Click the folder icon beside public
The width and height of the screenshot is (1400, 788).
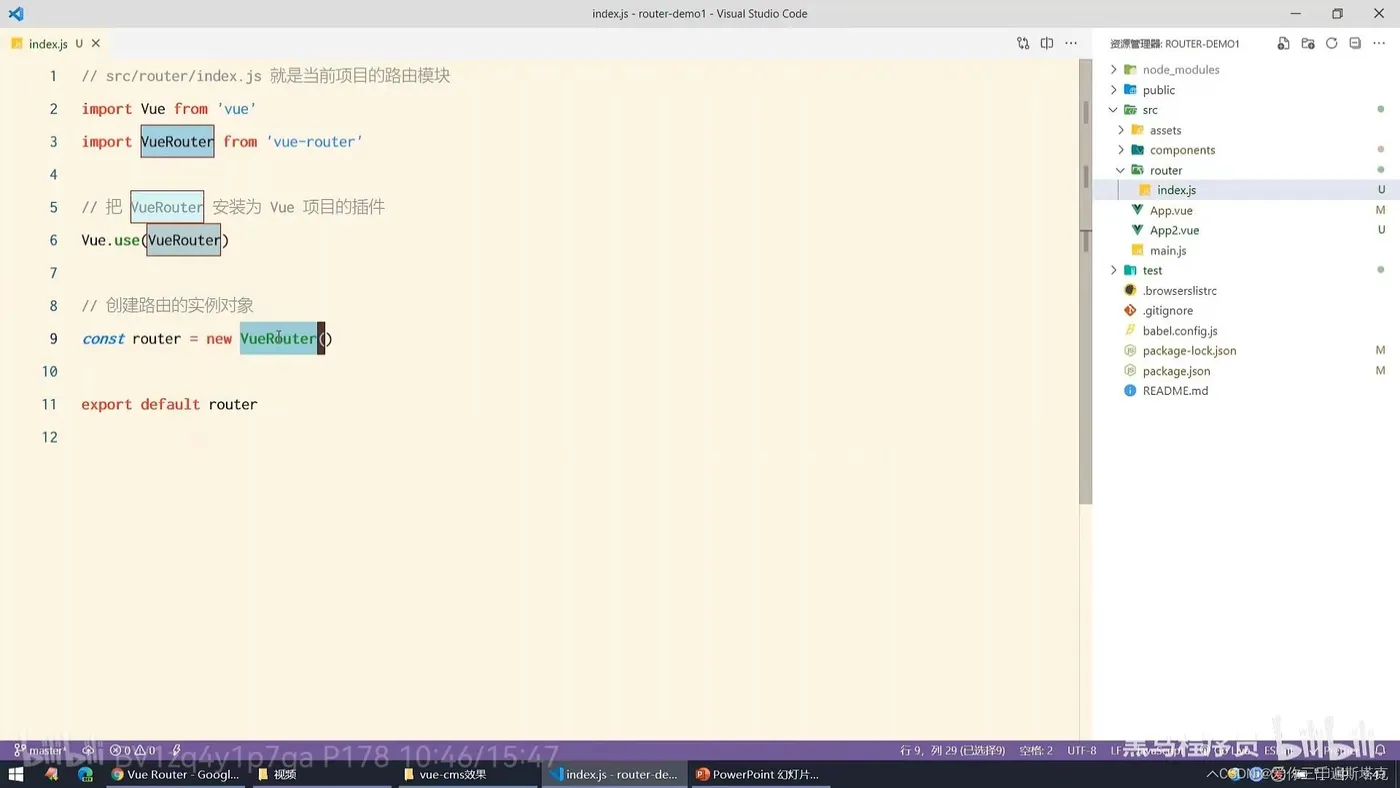tap(1130, 90)
